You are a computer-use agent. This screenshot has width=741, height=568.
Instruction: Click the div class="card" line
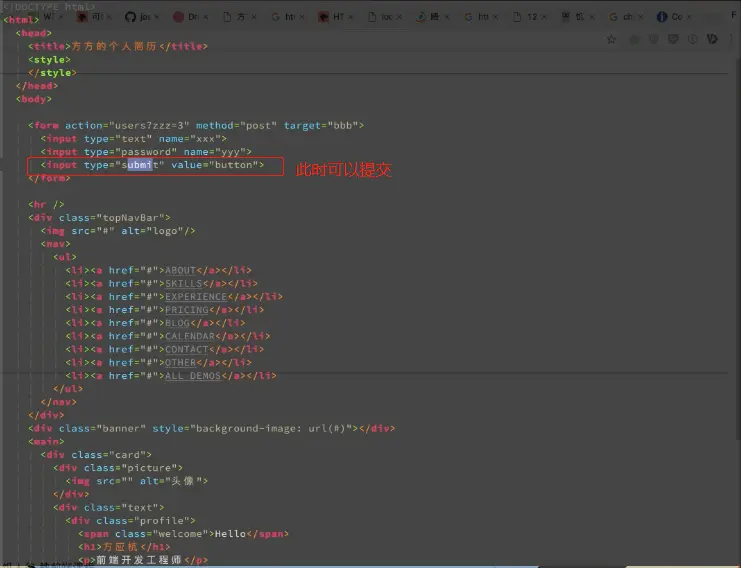pyautogui.click(x=96, y=455)
